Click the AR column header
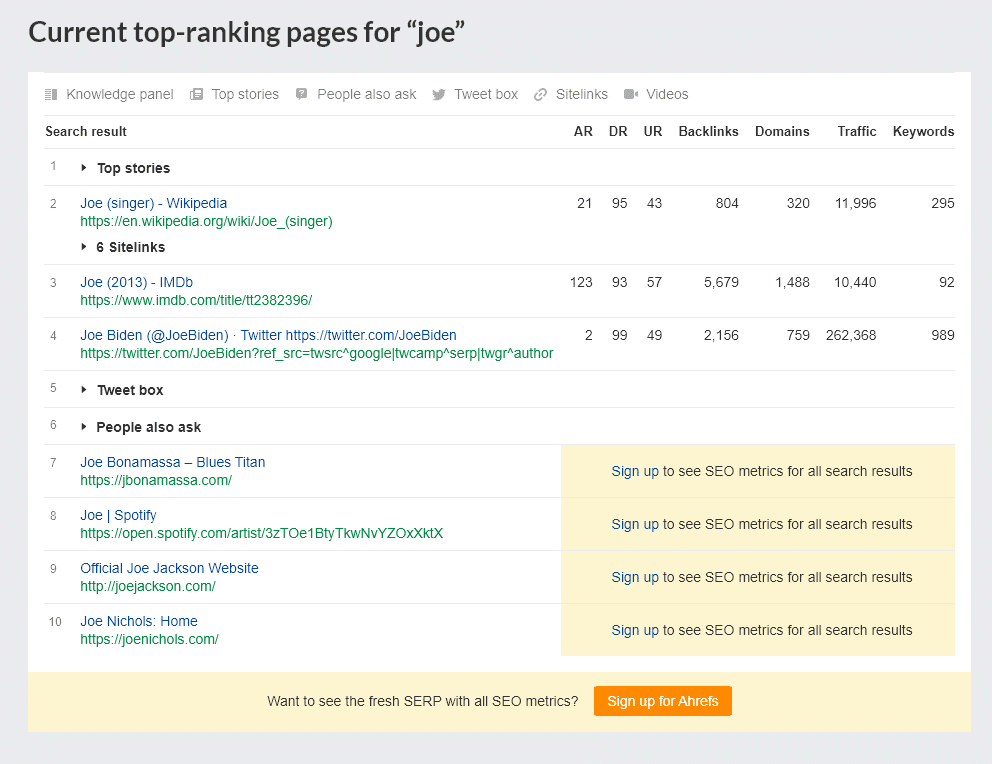This screenshot has width=992, height=764. click(583, 132)
